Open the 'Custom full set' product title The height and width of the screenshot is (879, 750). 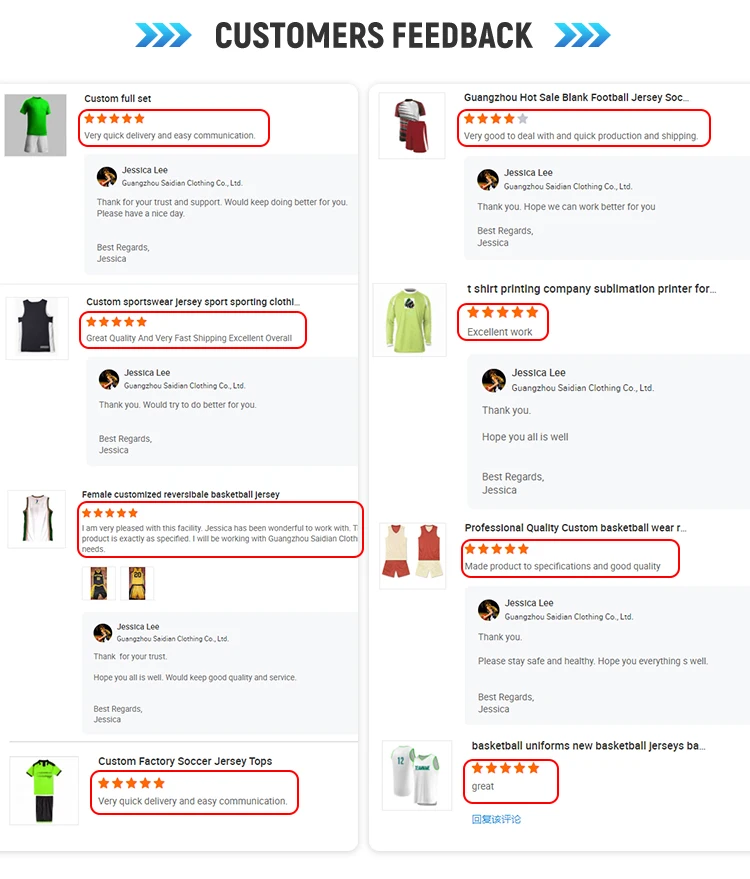point(118,99)
